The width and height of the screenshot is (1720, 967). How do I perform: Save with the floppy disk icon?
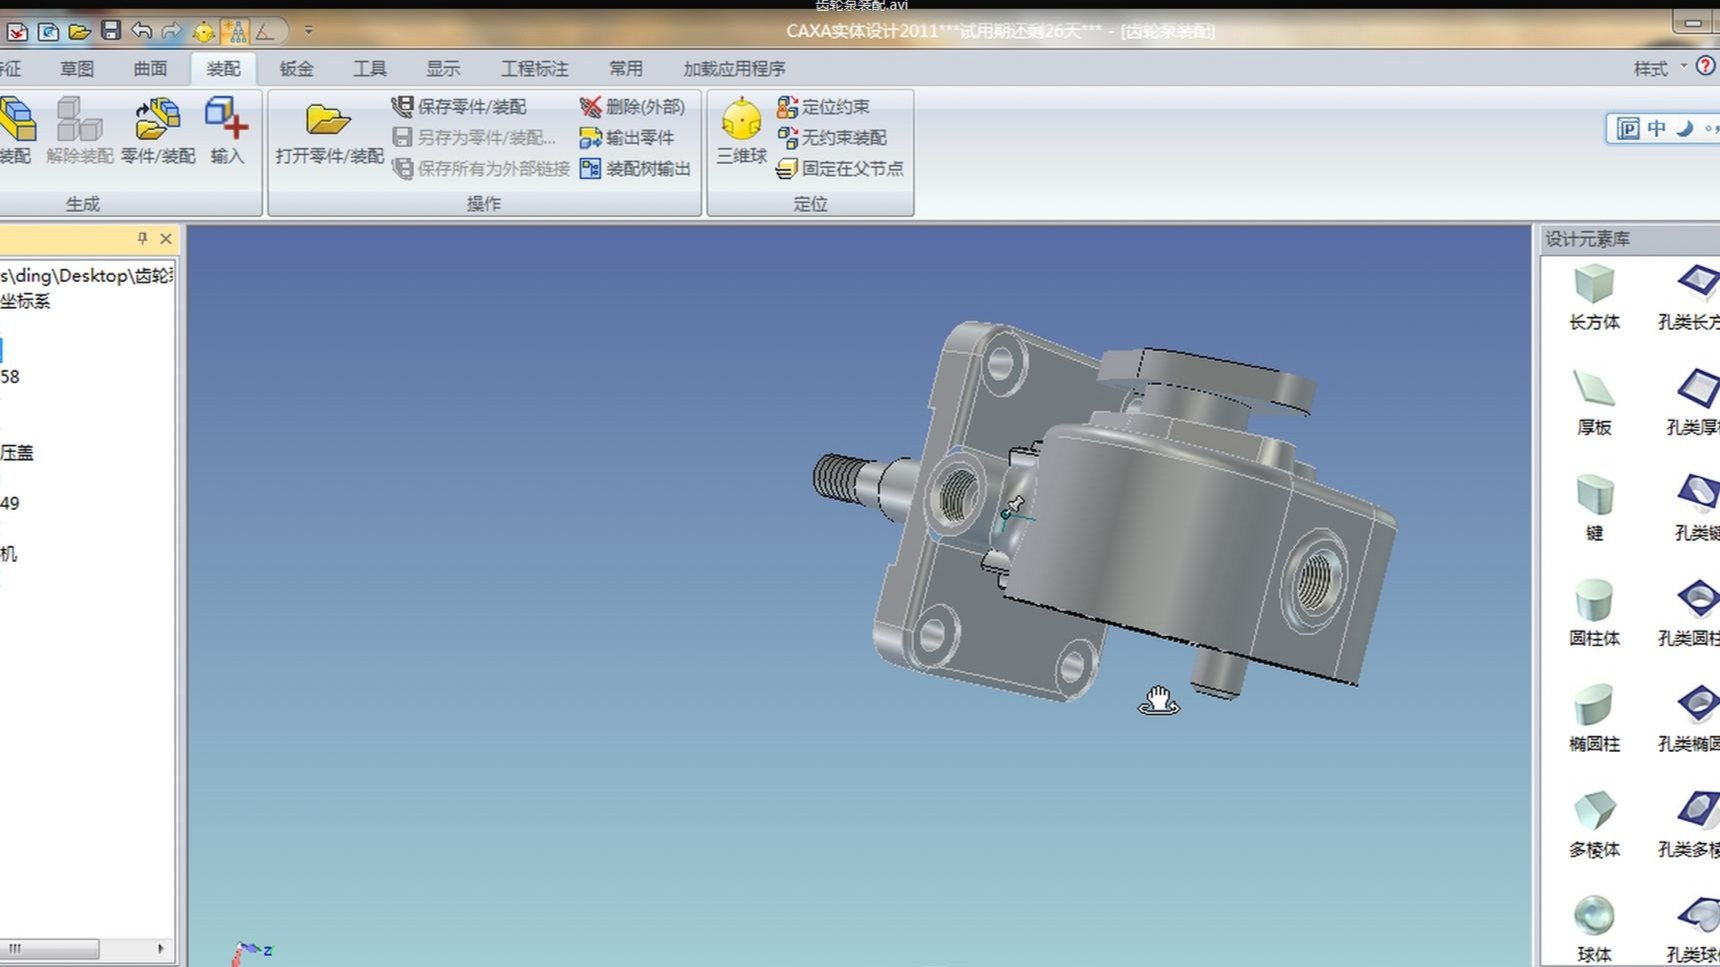111,31
